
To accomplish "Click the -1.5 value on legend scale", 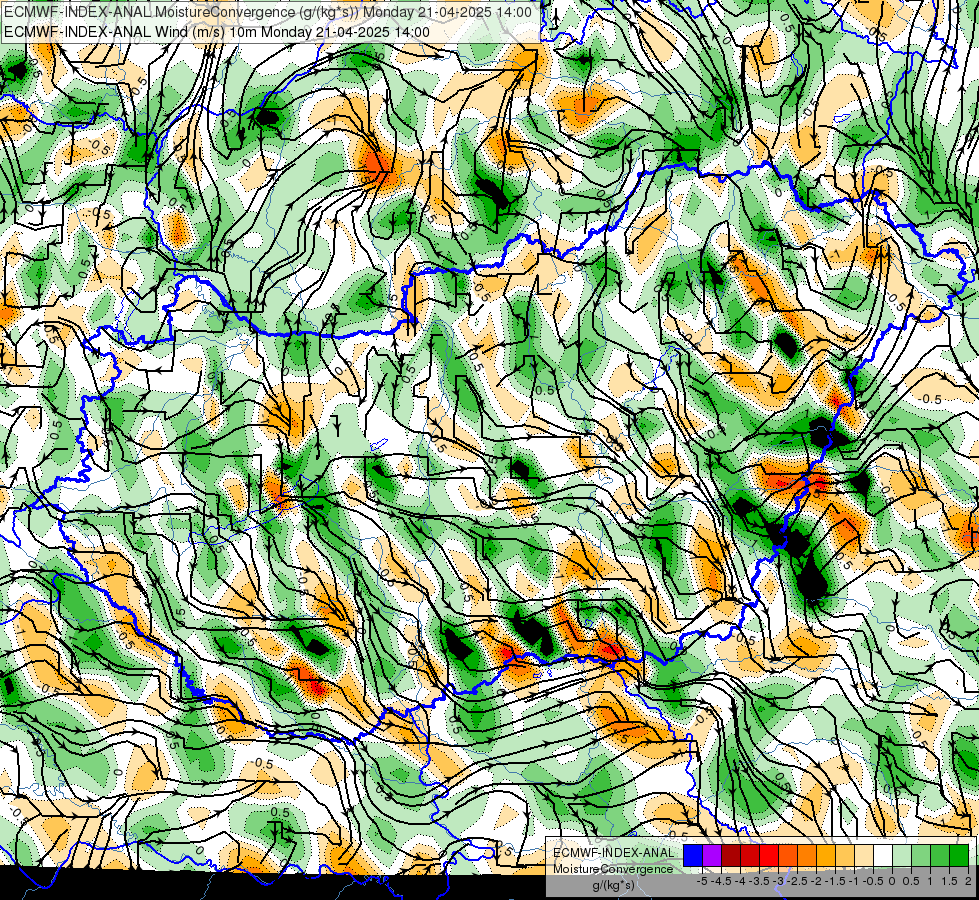I will coord(835,881).
